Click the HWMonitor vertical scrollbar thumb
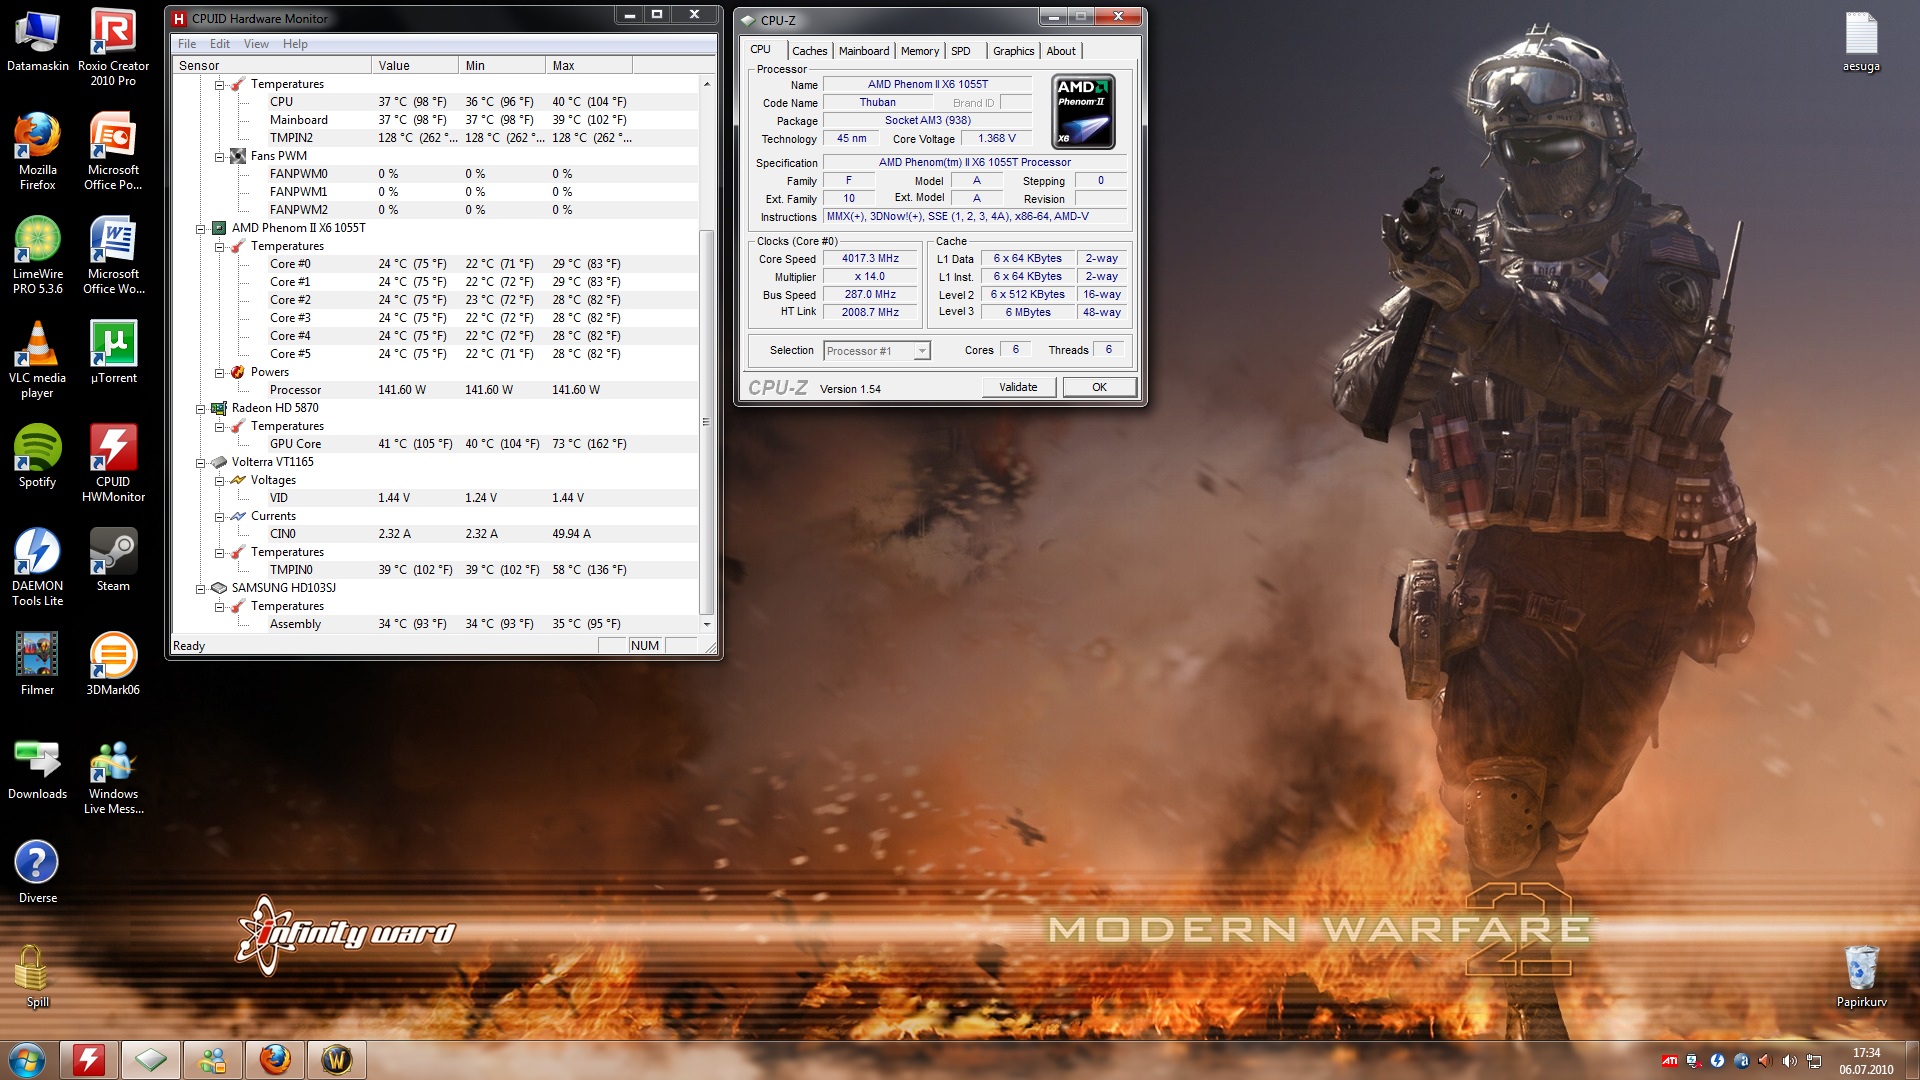The image size is (1920, 1080). (706, 422)
